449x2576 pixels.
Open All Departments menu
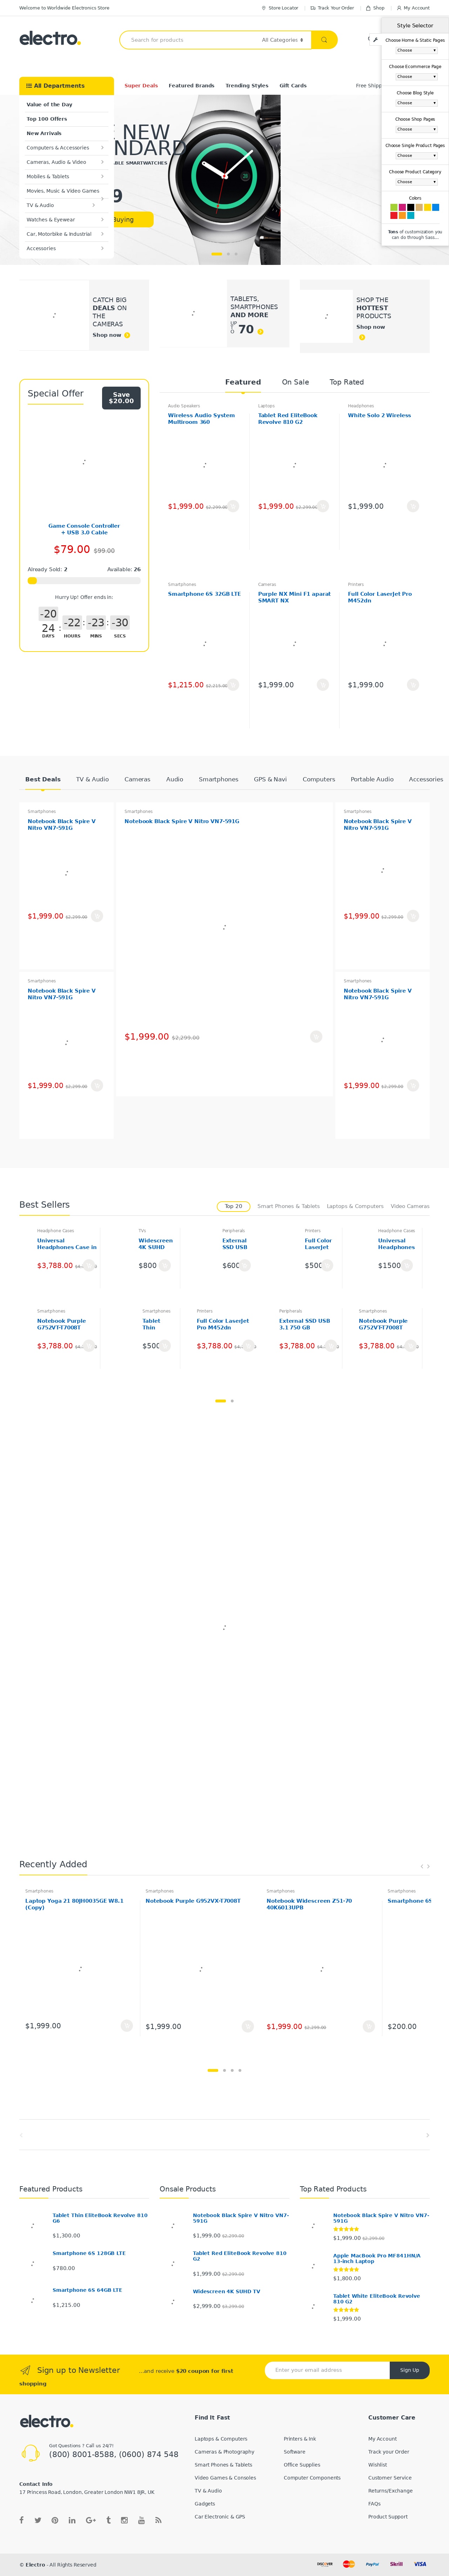click(x=66, y=86)
